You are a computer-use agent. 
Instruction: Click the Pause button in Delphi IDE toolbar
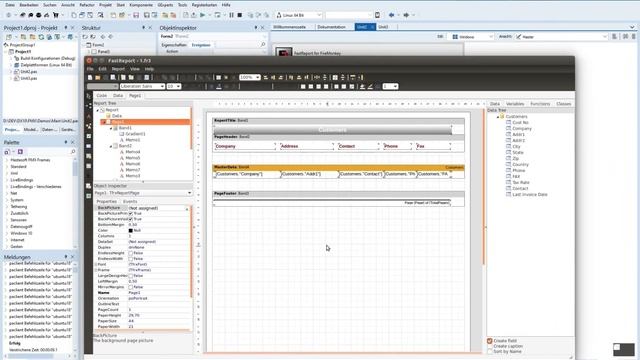click(x=231, y=15)
